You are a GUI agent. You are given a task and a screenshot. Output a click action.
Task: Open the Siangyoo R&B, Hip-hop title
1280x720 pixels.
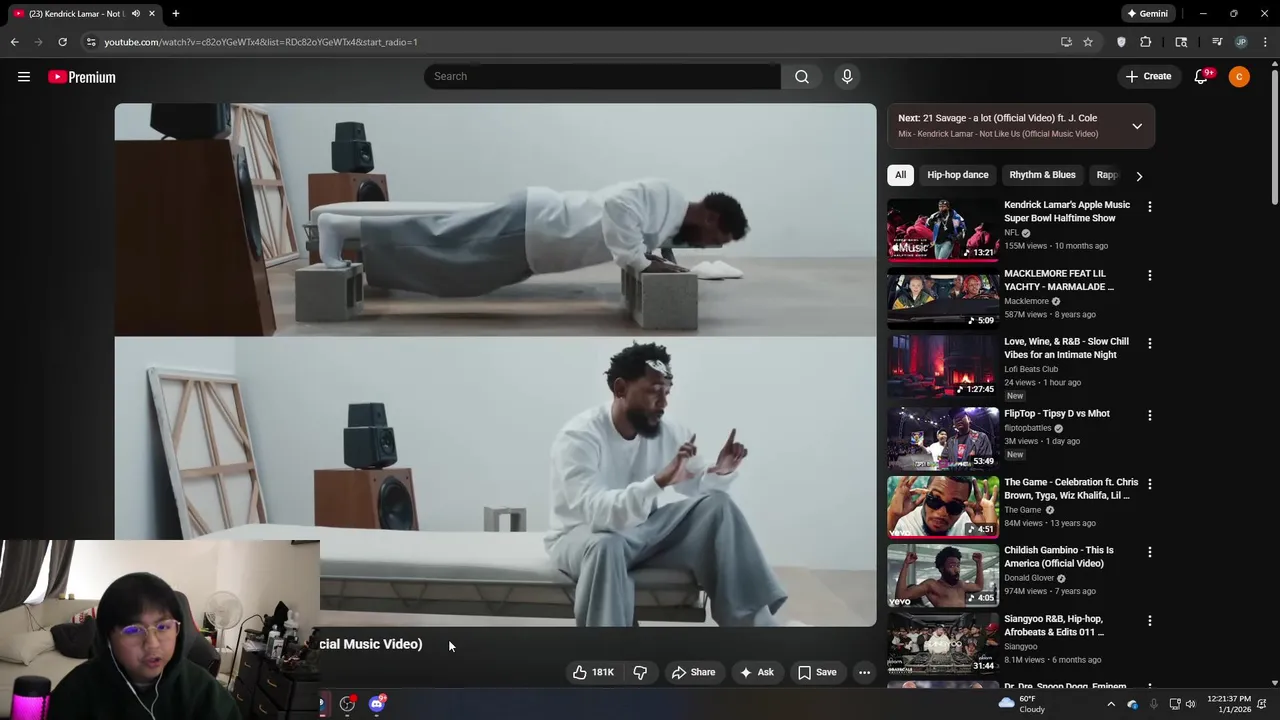click(x=1054, y=626)
